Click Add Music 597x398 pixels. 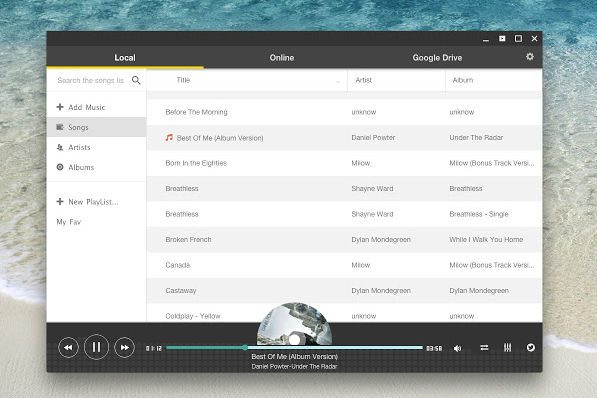pyautogui.click(x=96, y=107)
